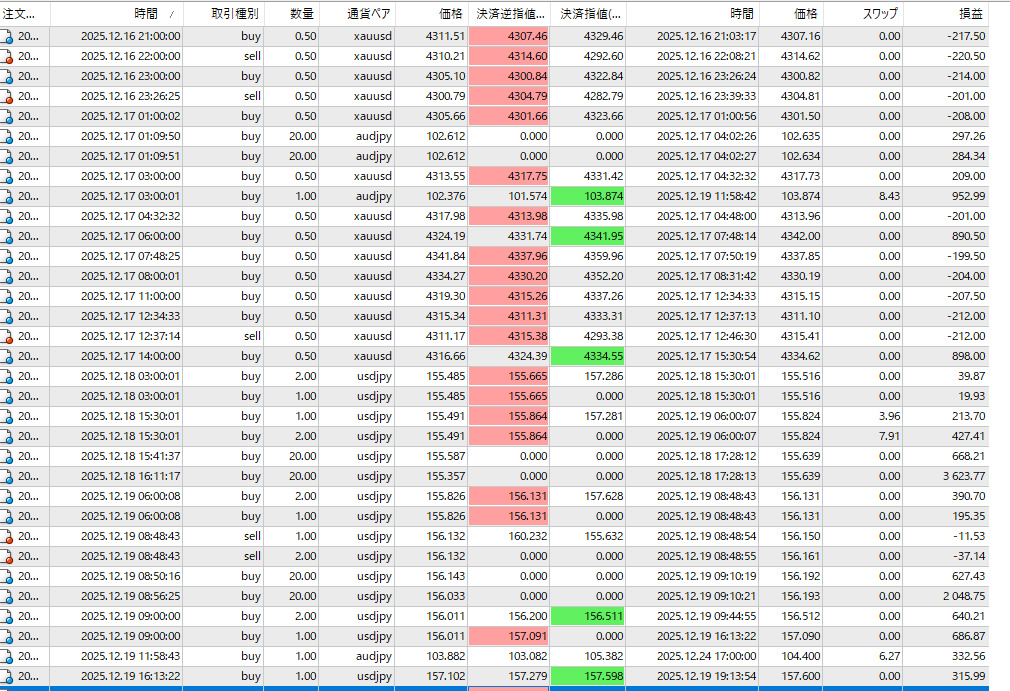1010x691 pixels.
Task: Click the order icon for 2025.12.17 14:00:00 row
Action: click(6, 356)
